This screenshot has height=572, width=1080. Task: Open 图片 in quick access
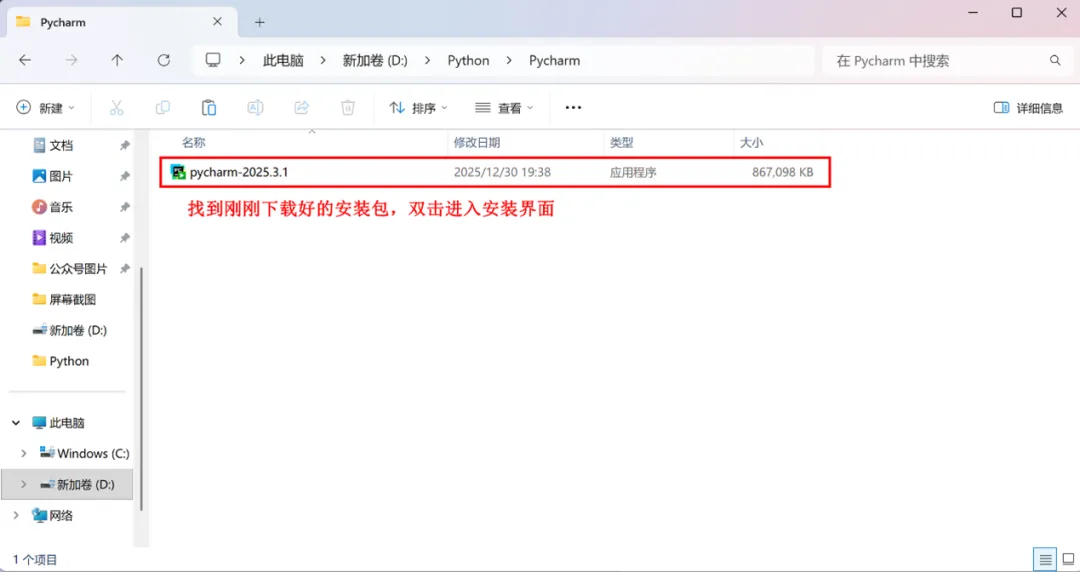pos(53,176)
